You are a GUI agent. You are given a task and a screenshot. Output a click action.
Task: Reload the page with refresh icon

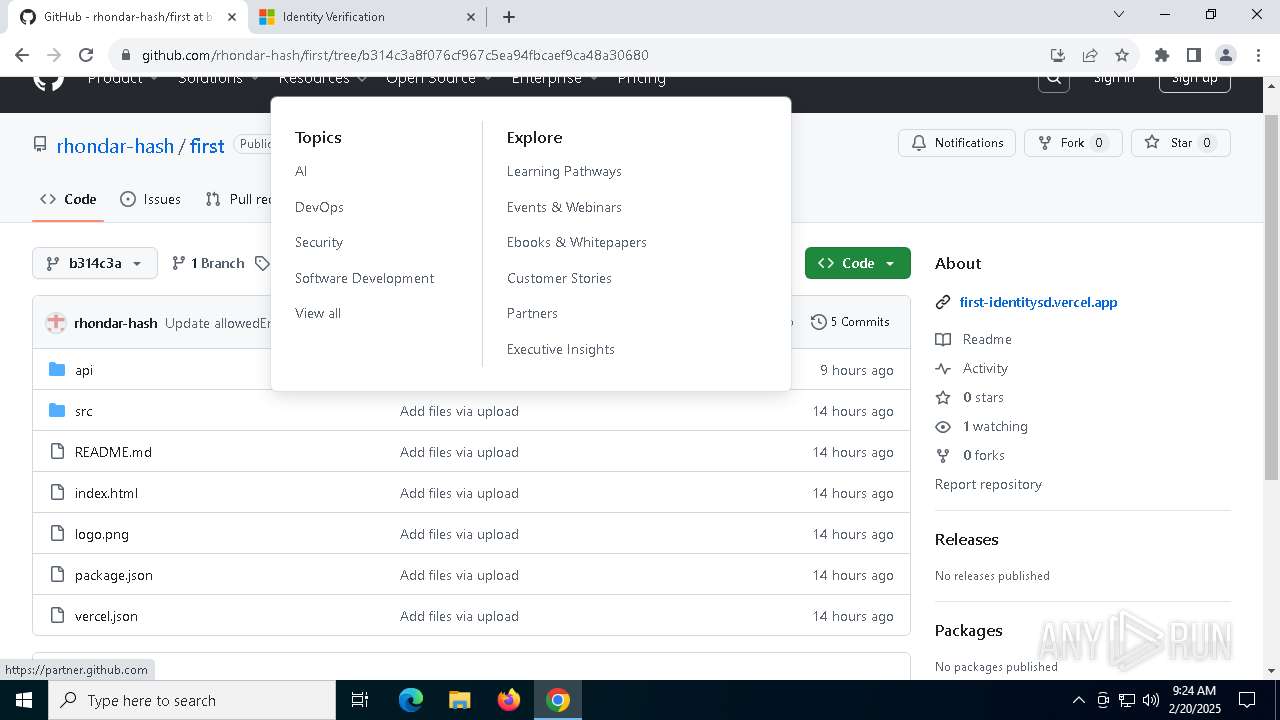tap(86, 55)
